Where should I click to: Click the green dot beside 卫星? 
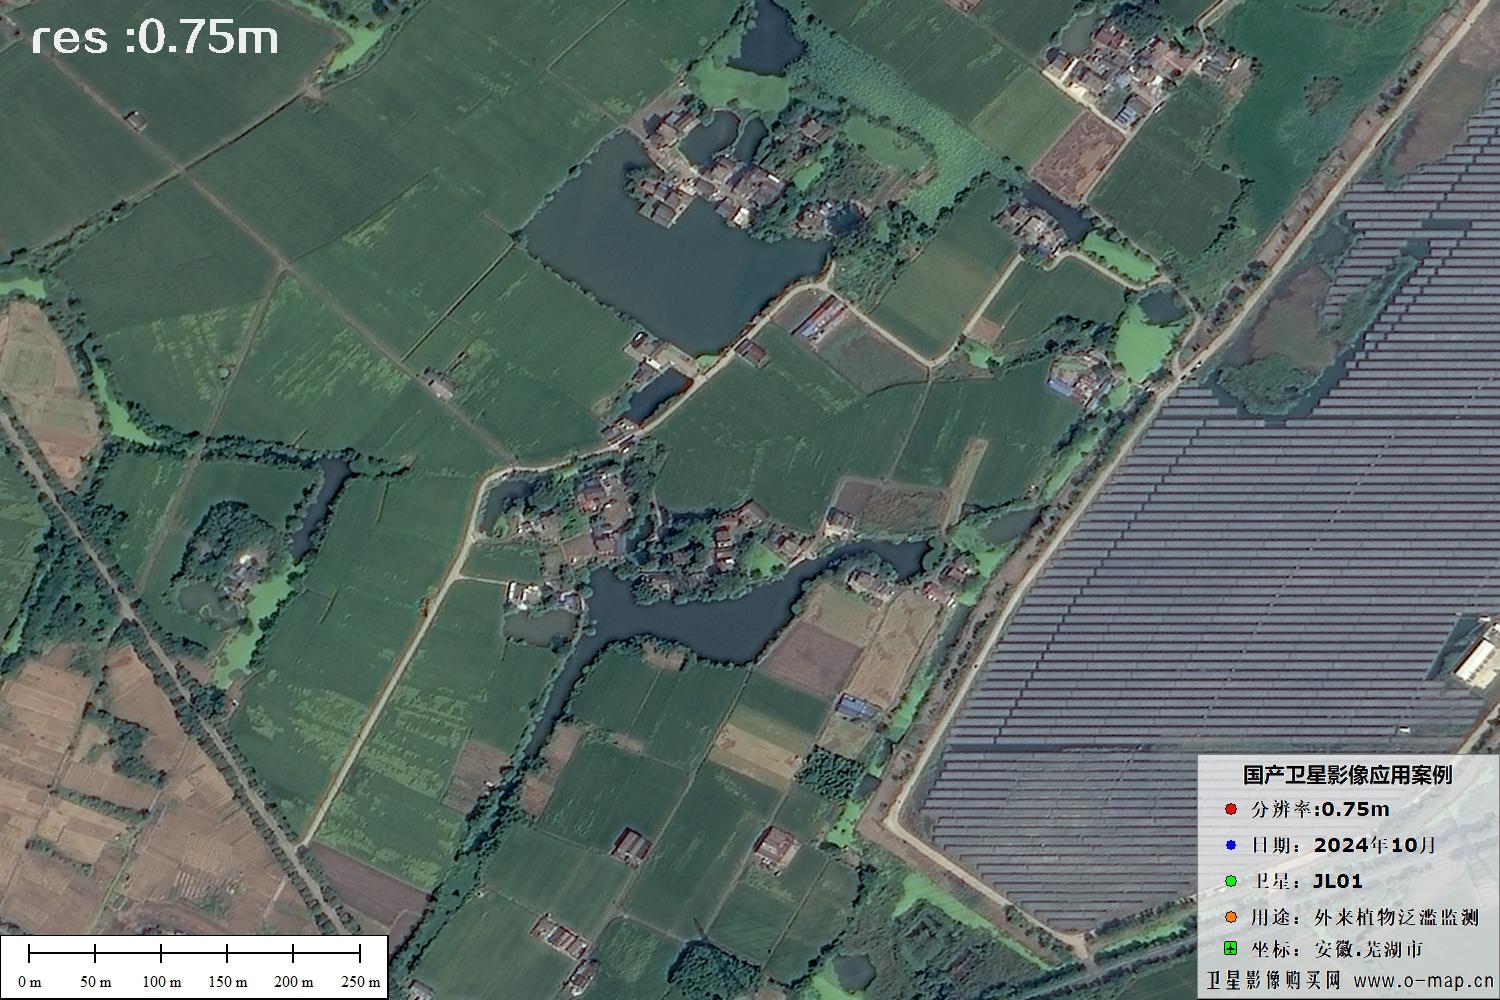tap(1231, 881)
